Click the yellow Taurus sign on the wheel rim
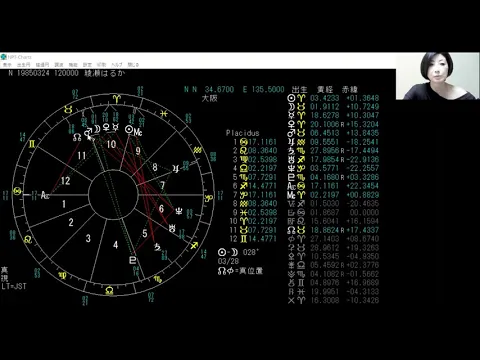480x360 pixels. pyautogui.click(x=68, y=110)
